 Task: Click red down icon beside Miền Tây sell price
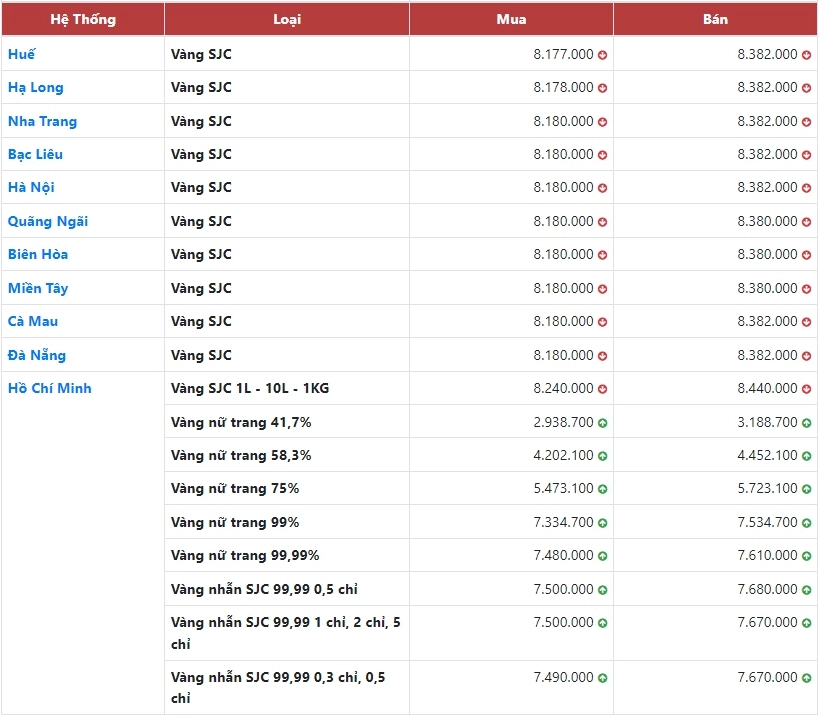click(806, 289)
